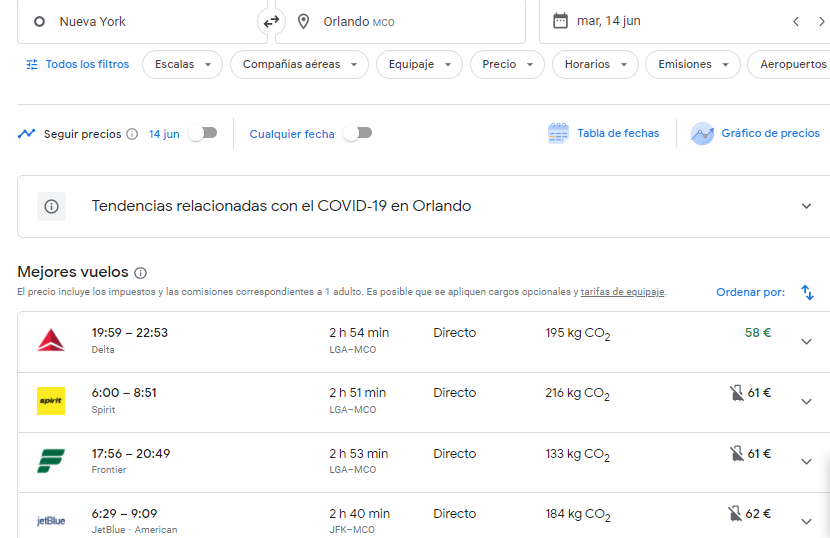
Task: Click the origin circle icon beside Nueva York
Action: coord(39,22)
